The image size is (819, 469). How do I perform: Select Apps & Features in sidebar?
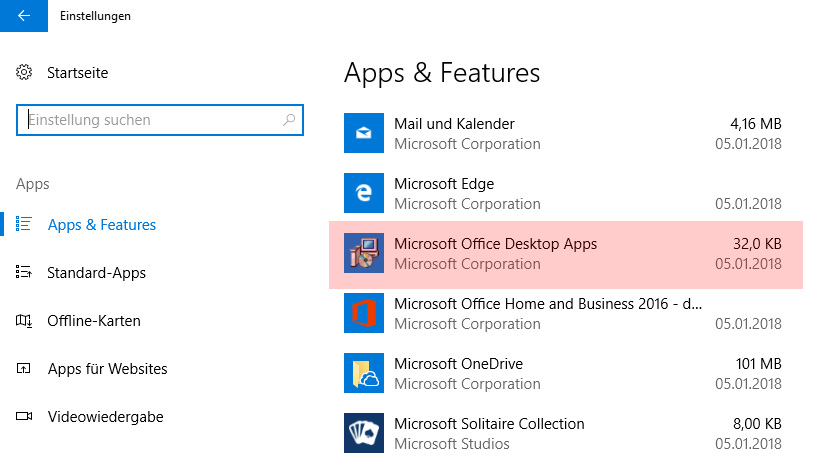(101, 225)
